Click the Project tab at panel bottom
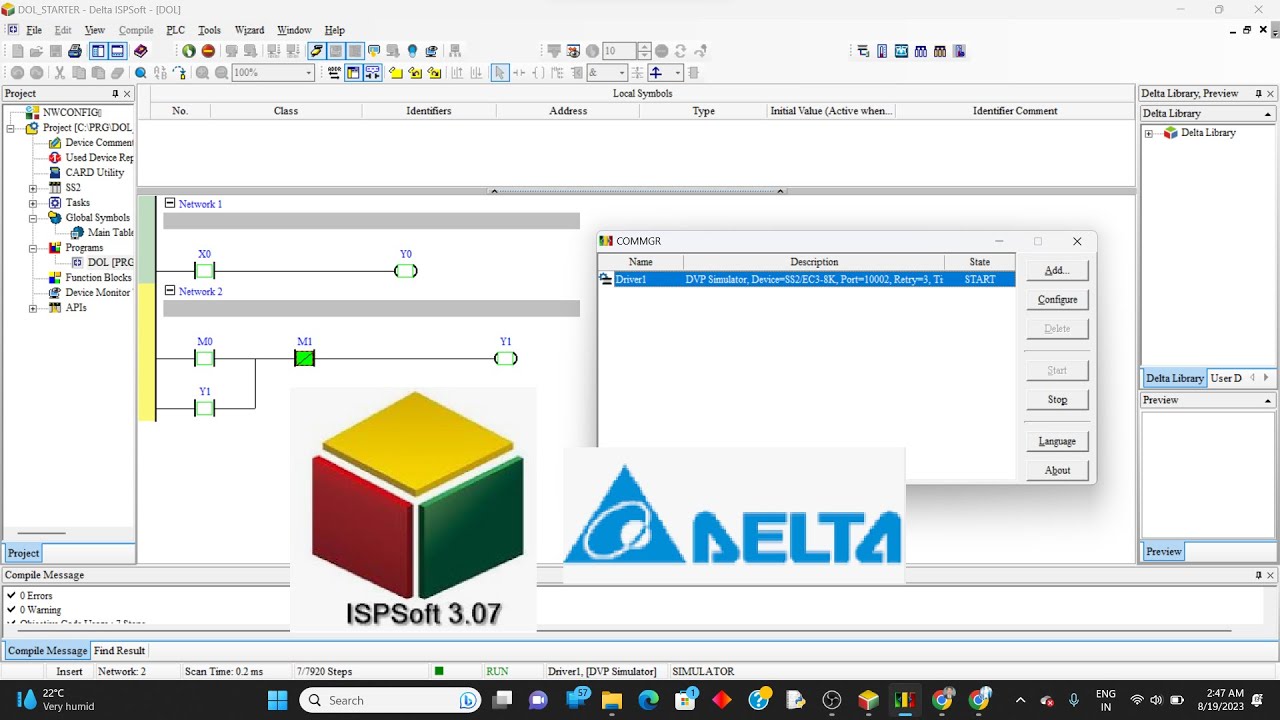1280x720 pixels. [23, 553]
